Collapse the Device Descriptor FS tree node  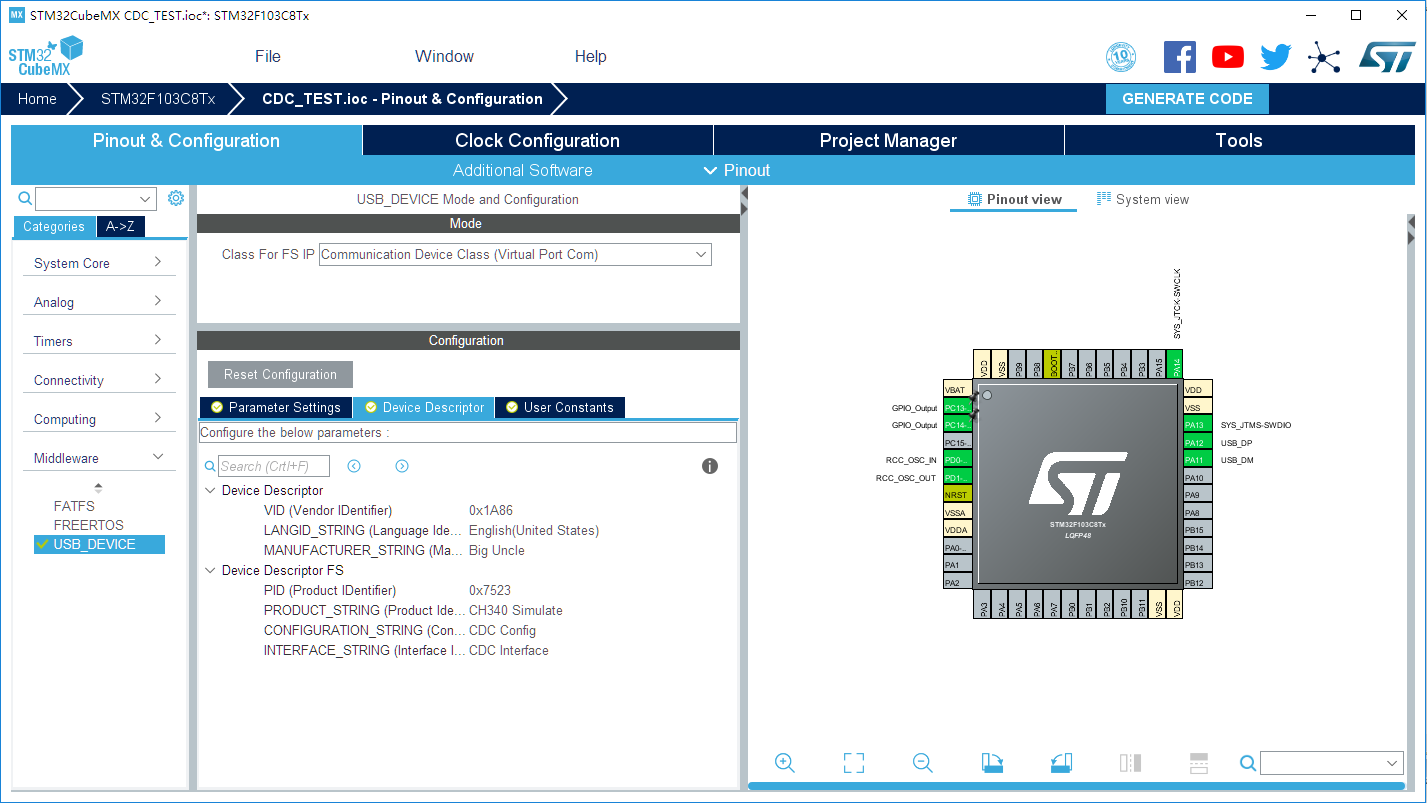pyautogui.click(x=209, y=570)
